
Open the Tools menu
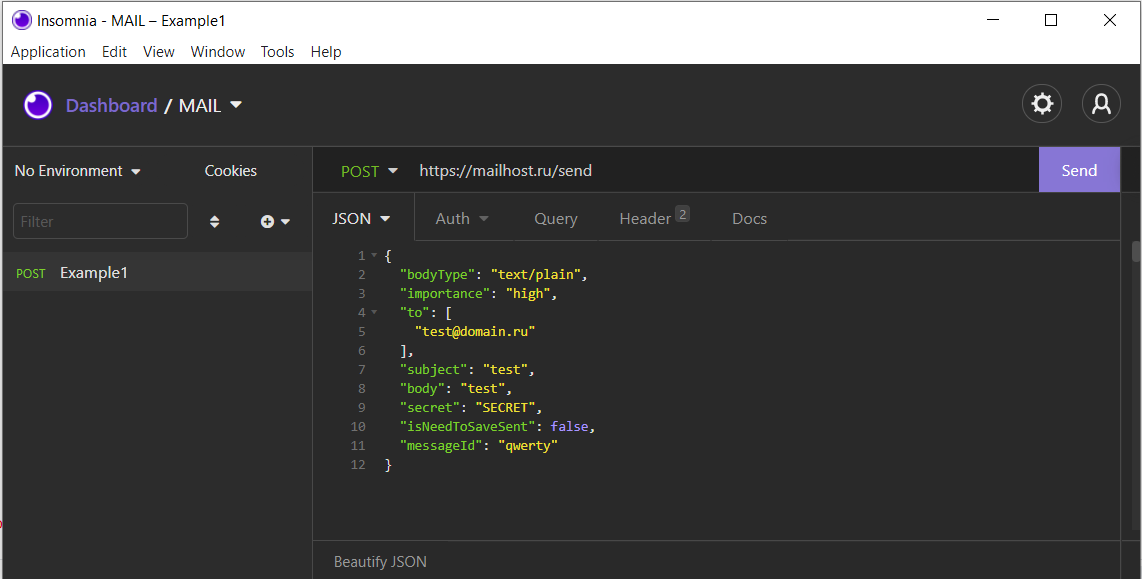point(277,51)
